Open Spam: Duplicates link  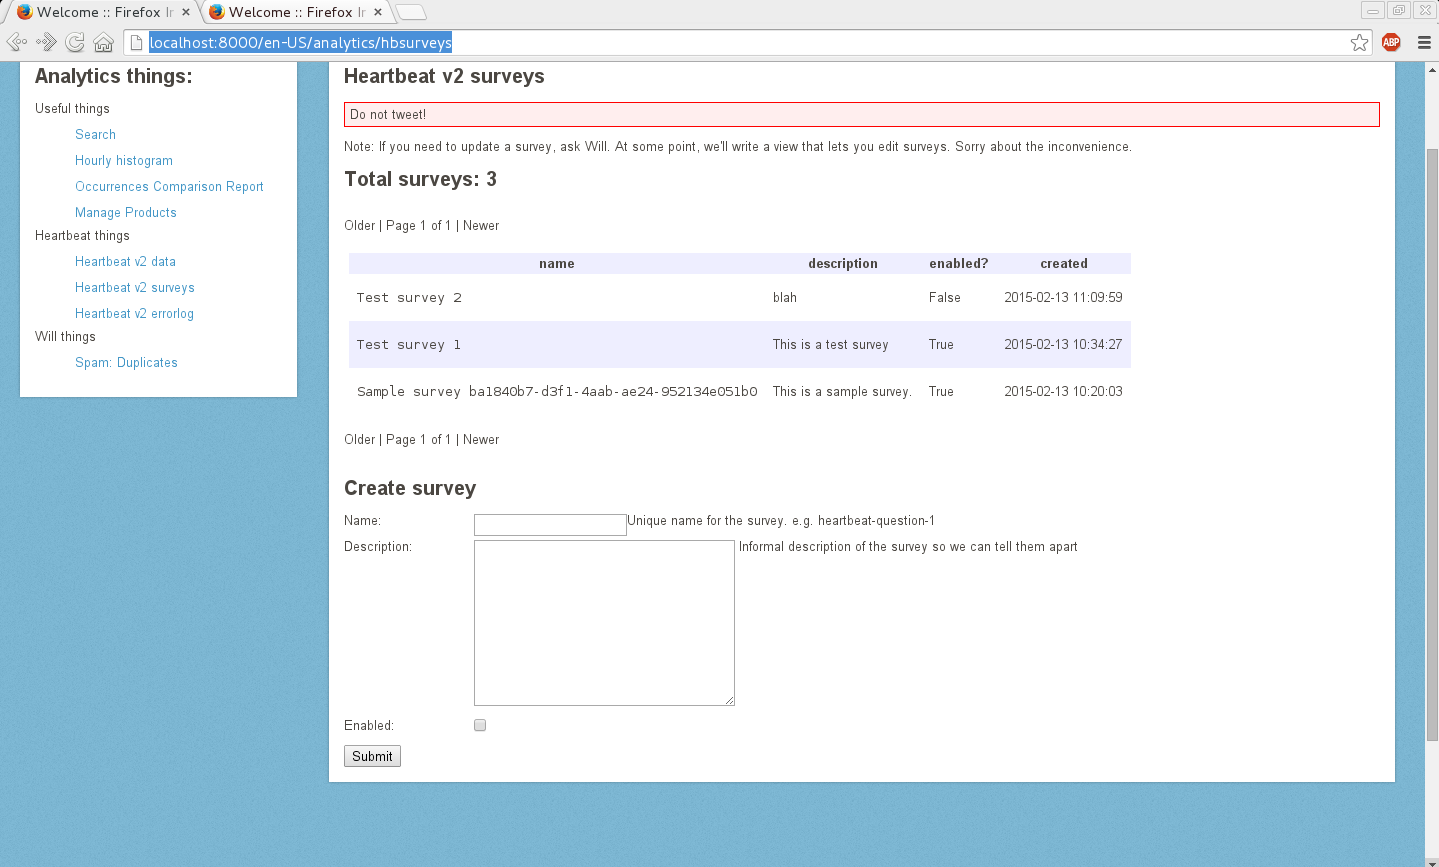pyautogui.click(x=126, y=363)
